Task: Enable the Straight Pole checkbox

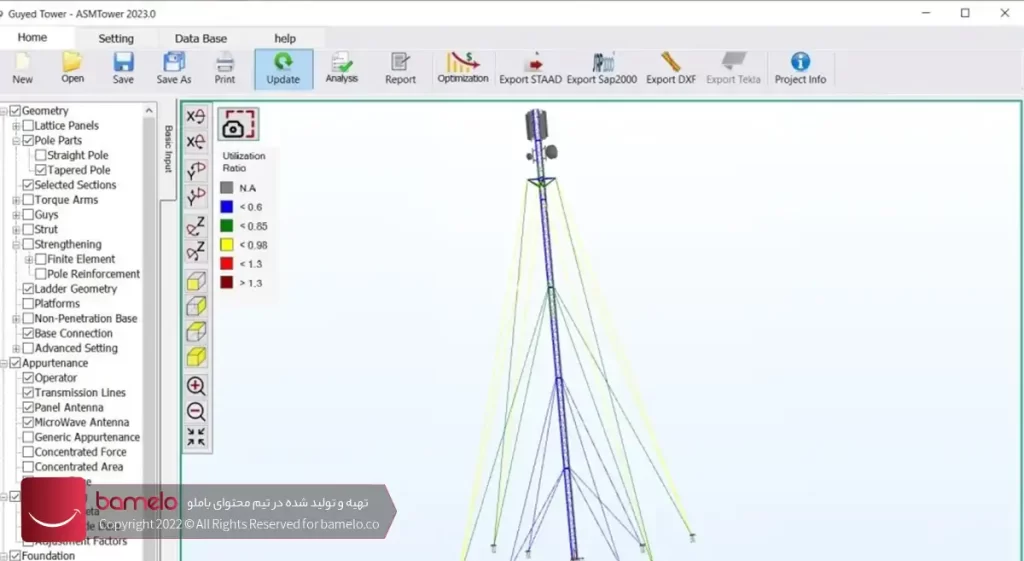Action: tap(40, 155)
